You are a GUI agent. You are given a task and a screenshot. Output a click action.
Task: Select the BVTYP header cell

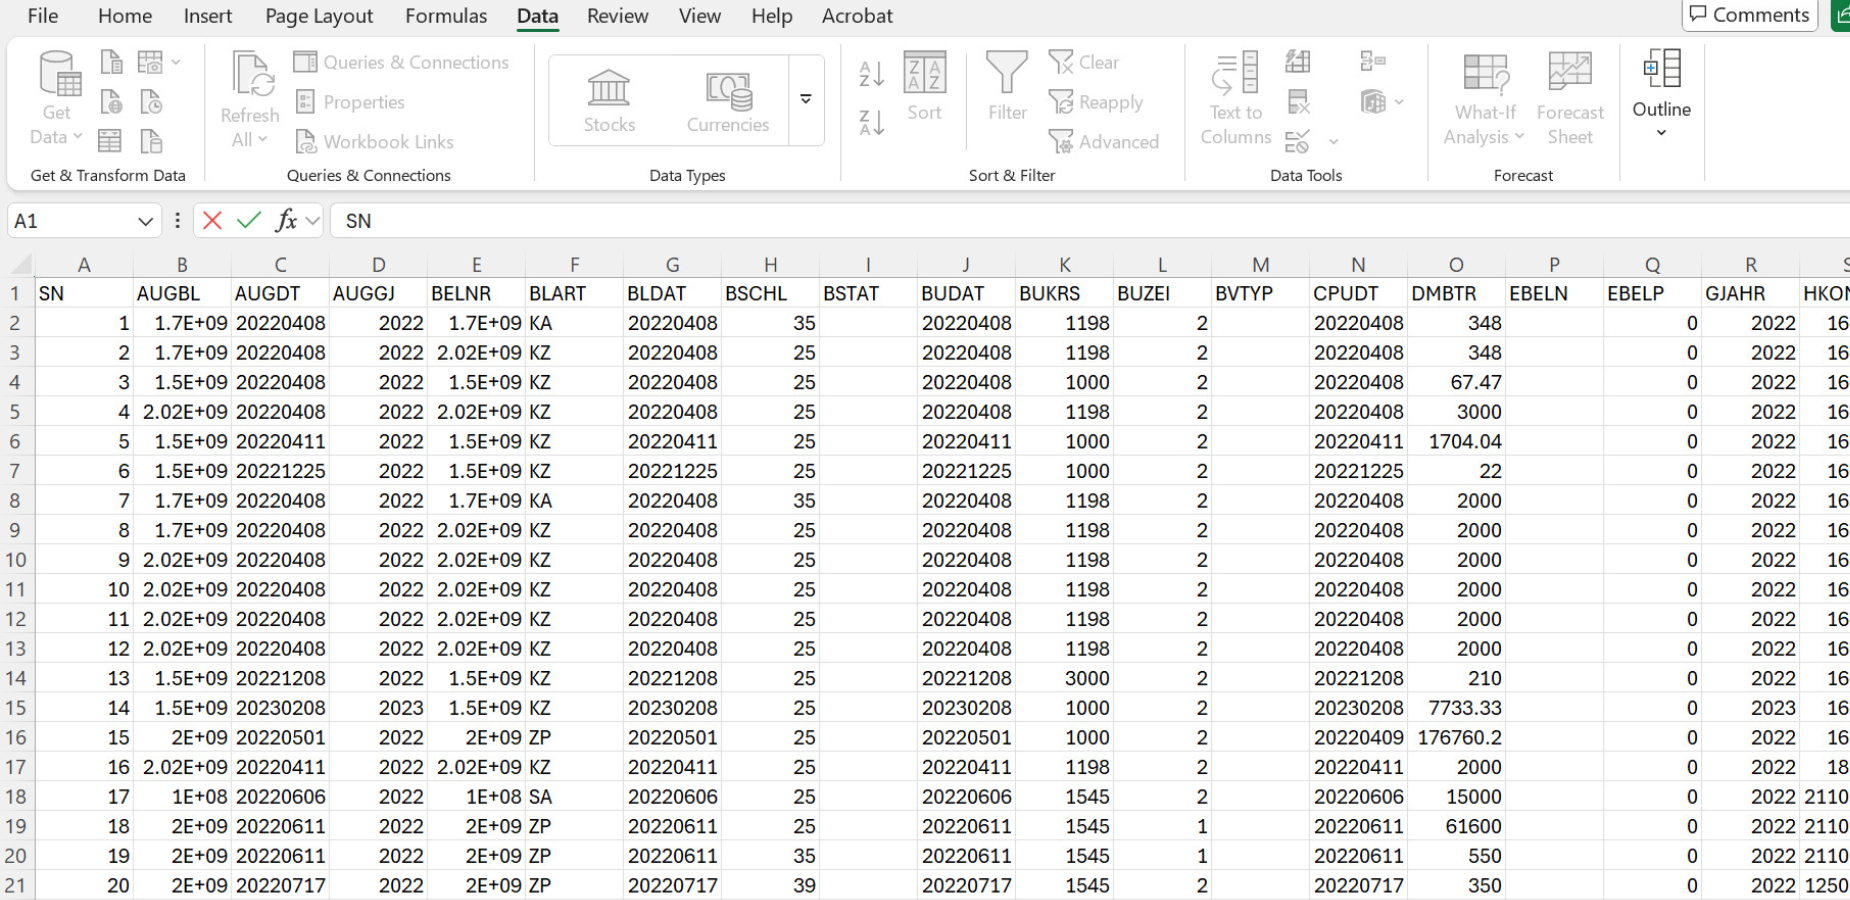(x=1260, y=294)
